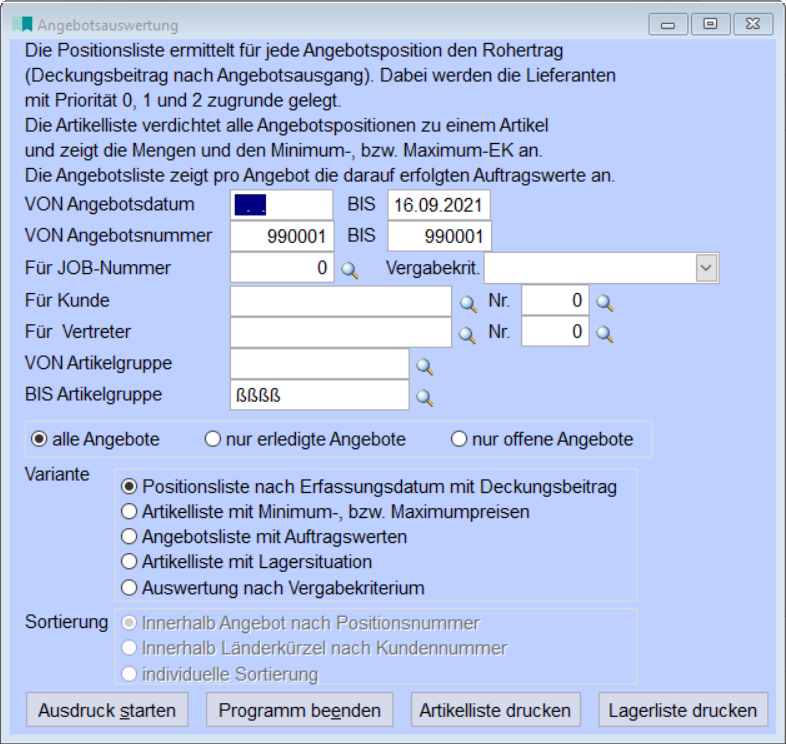This screenshot has width=786, height=744.
Task: Click 'Artikelliste drucken' button
Action: click(x=495, y=710)
